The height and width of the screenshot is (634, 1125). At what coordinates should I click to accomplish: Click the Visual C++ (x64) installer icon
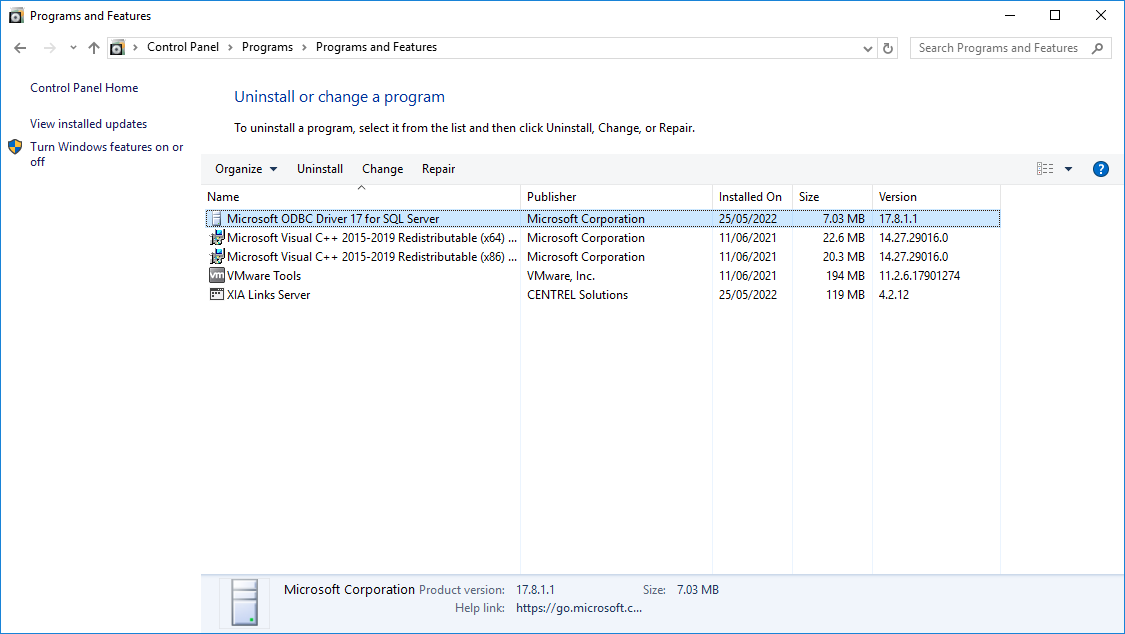[217, 237]
